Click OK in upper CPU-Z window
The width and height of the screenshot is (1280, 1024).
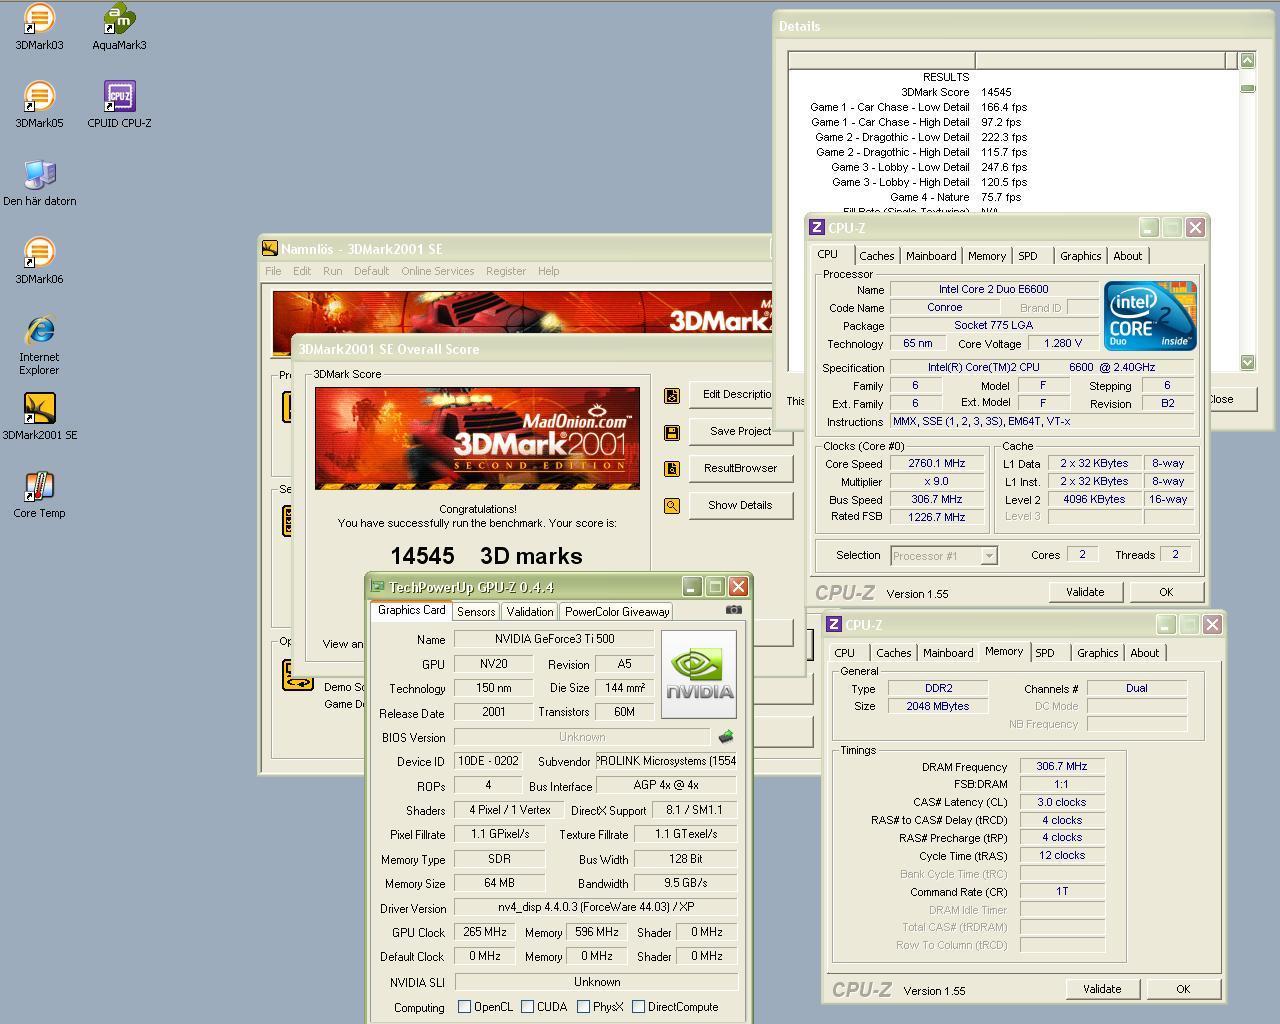(1166, 592)
